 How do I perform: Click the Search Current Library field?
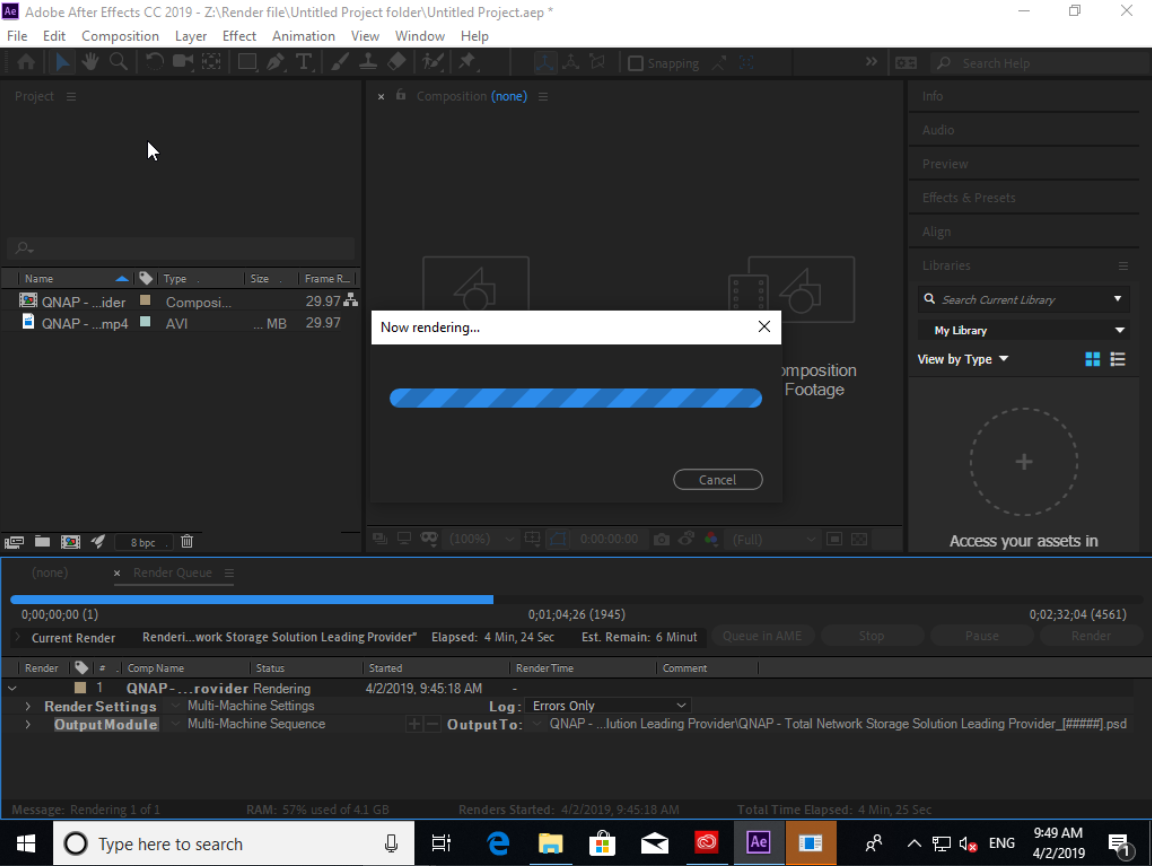coord(1023,300)
